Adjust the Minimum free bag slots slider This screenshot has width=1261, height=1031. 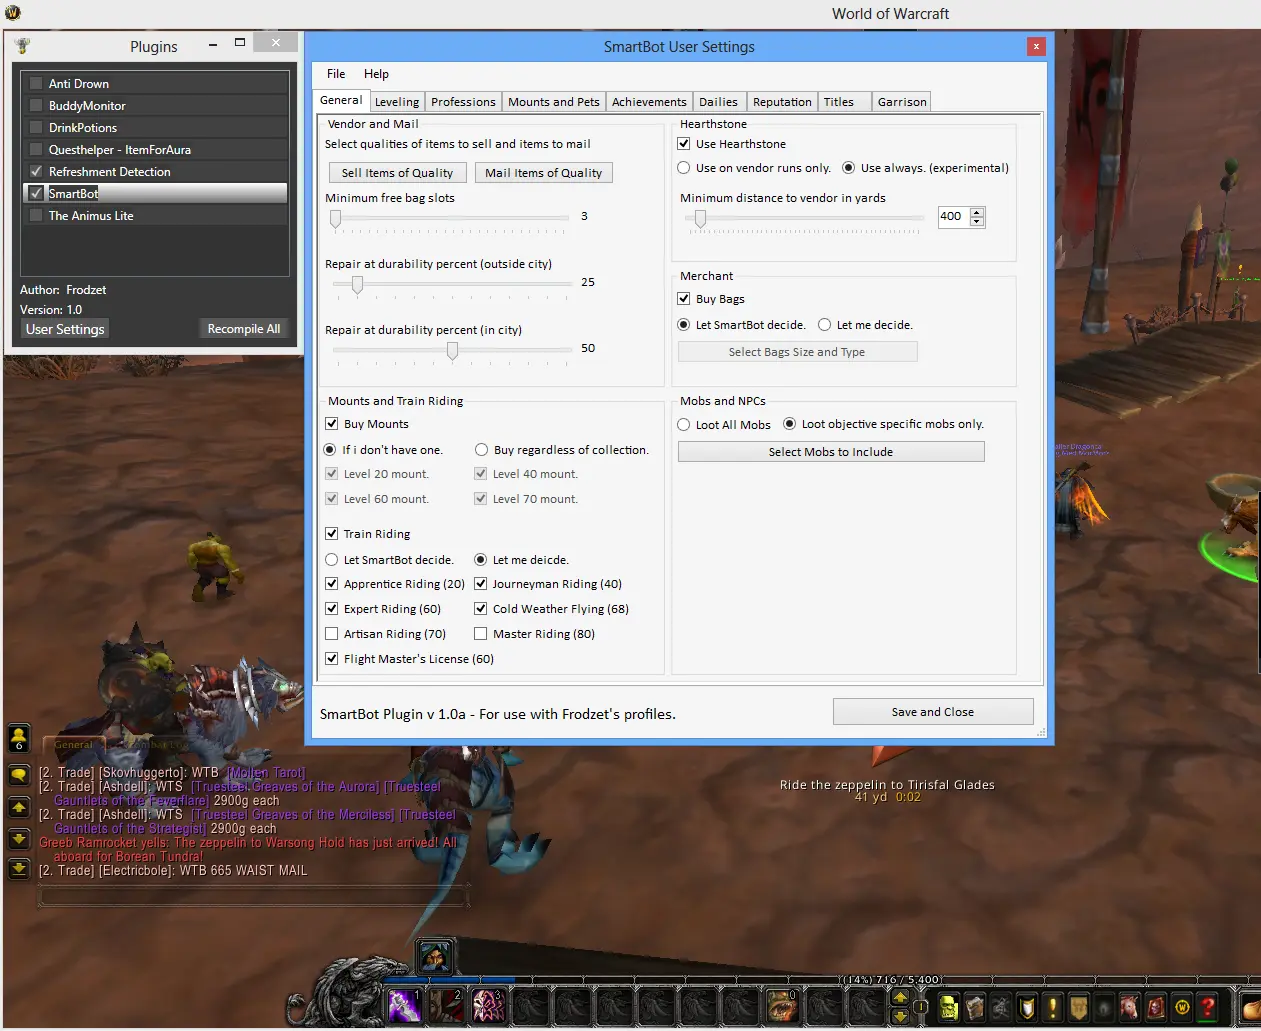336,218
